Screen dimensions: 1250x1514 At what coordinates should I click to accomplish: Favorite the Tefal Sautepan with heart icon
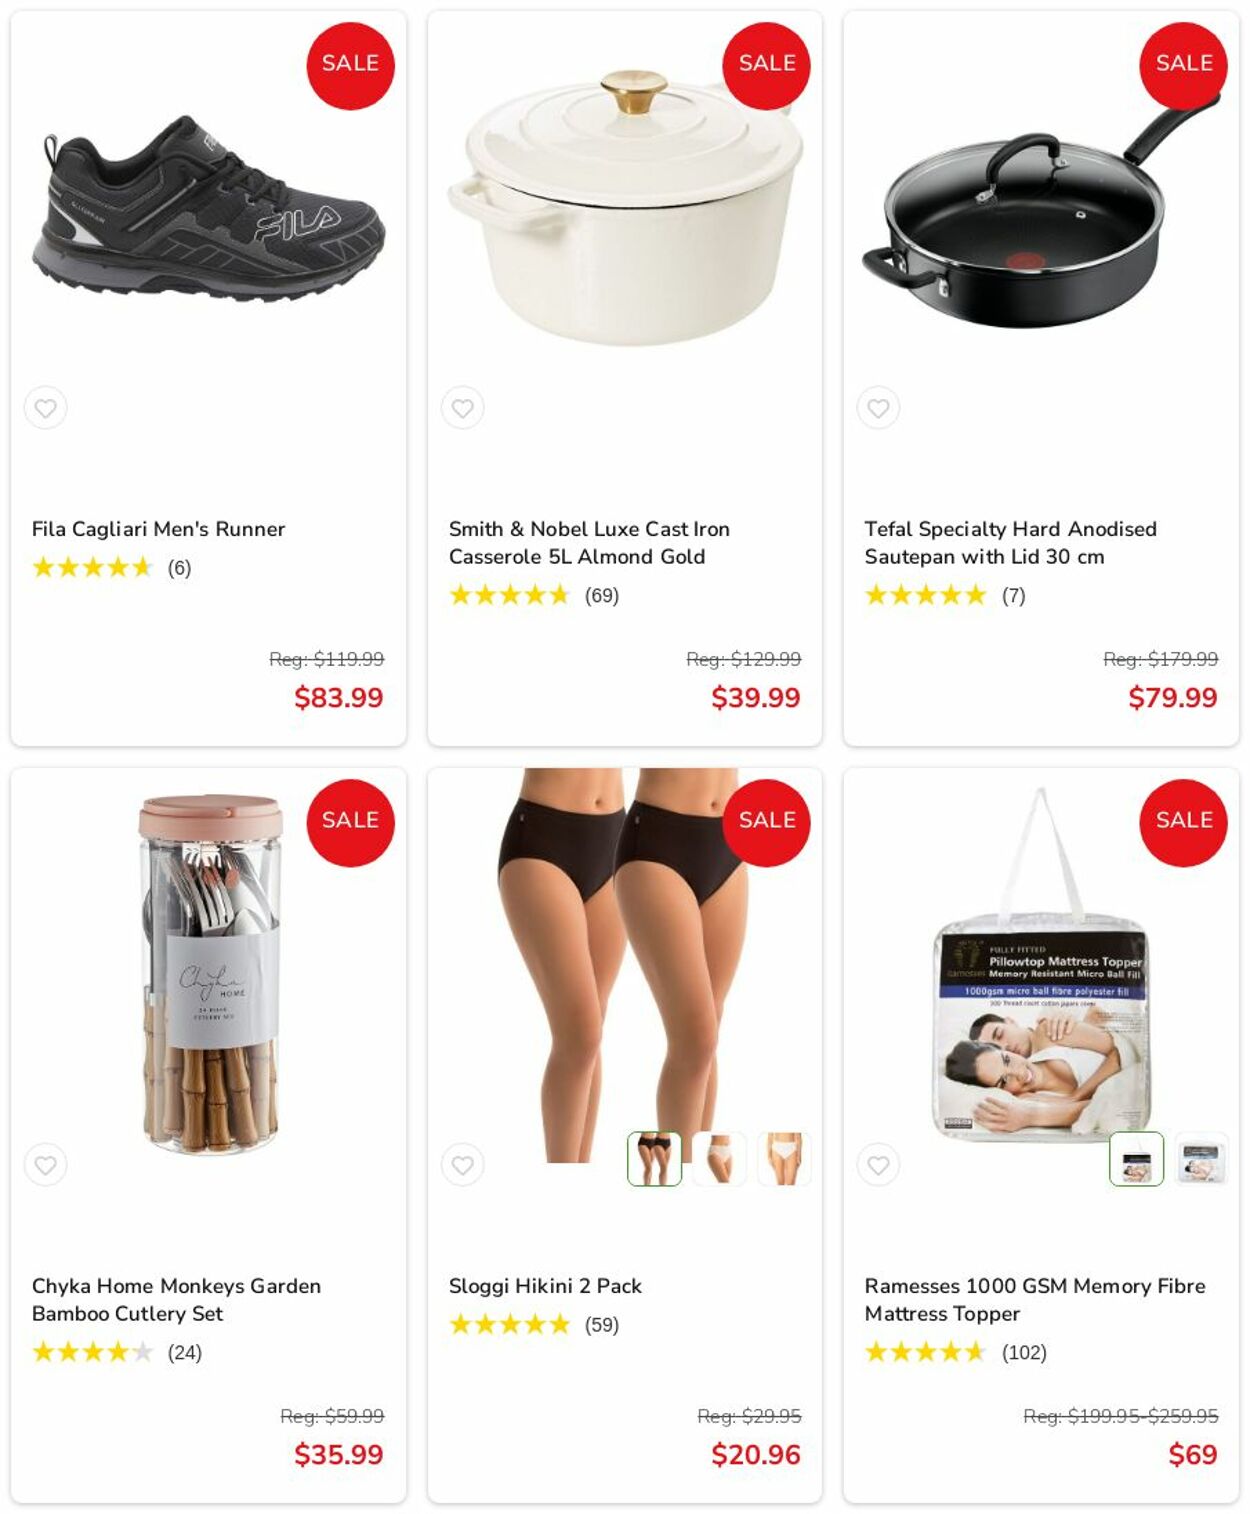879,408
